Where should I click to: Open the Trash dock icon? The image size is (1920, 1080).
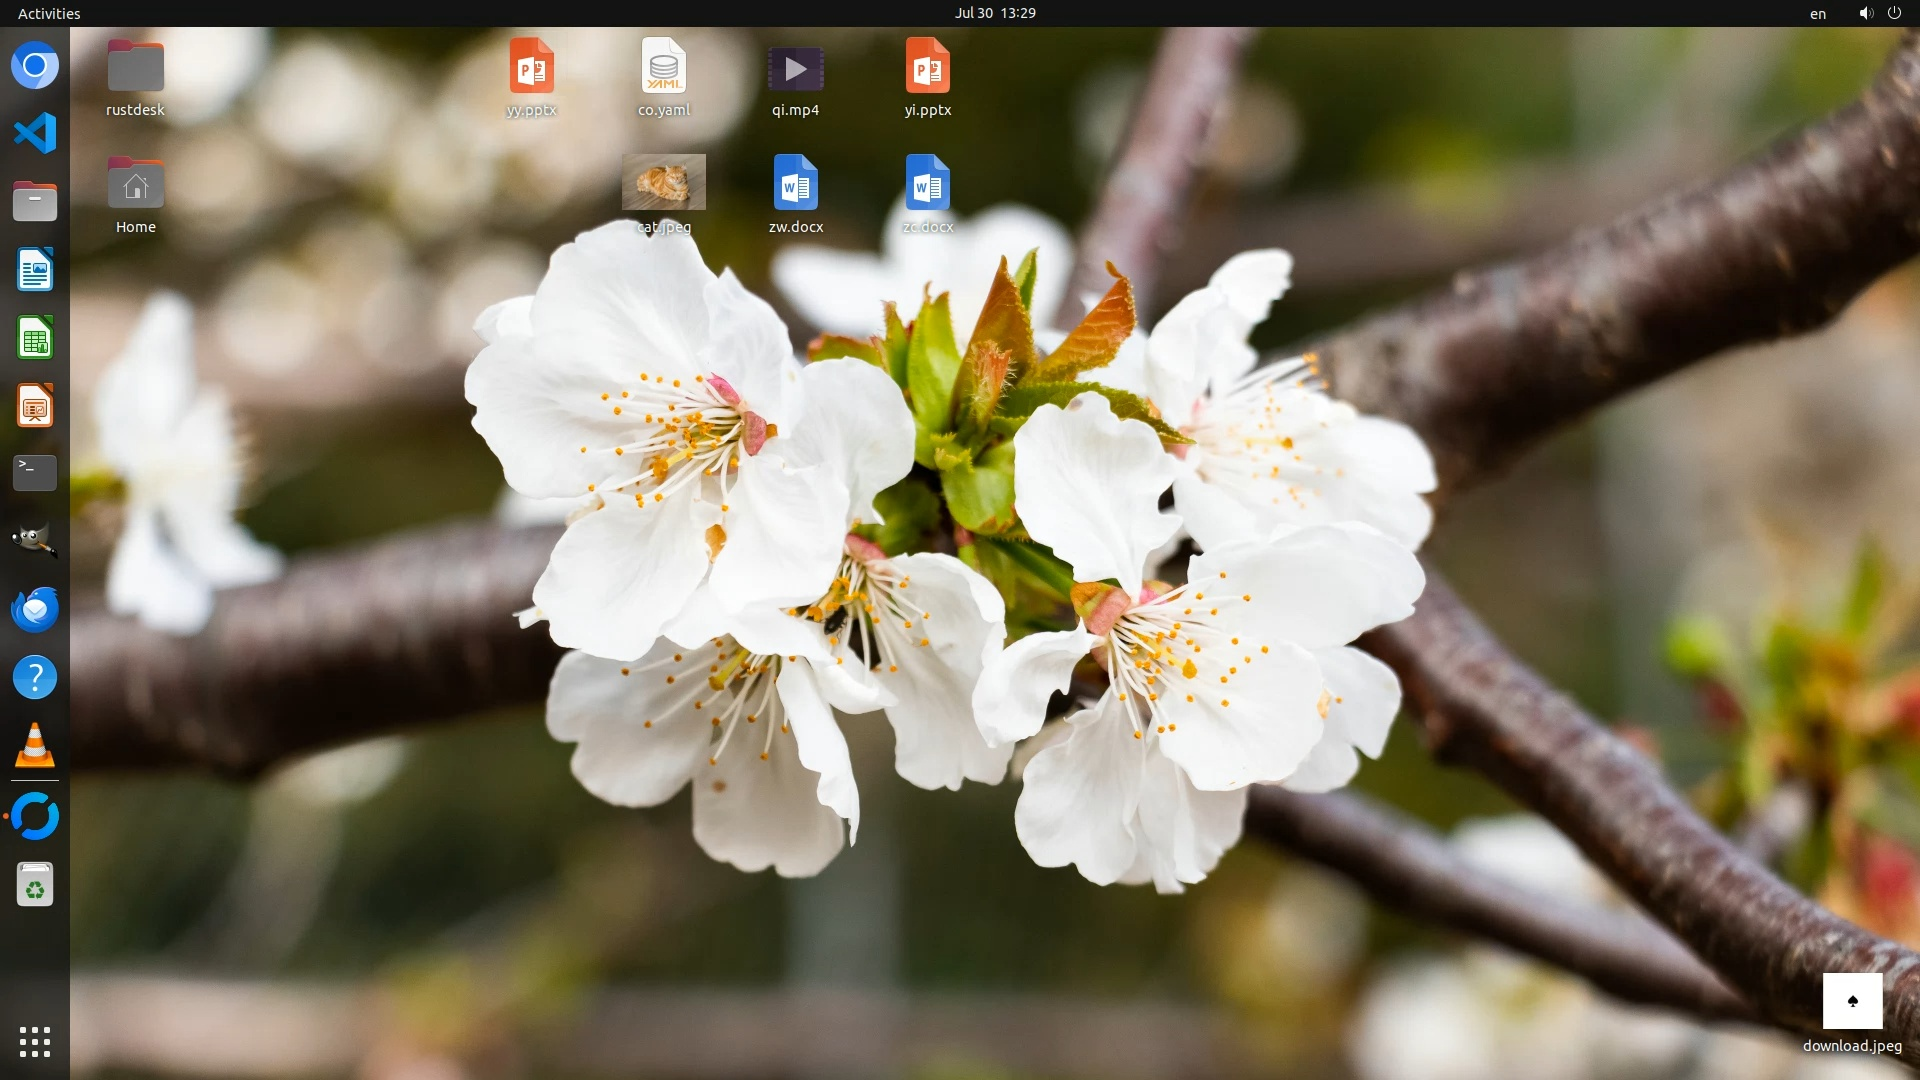[x=35, y=885]
